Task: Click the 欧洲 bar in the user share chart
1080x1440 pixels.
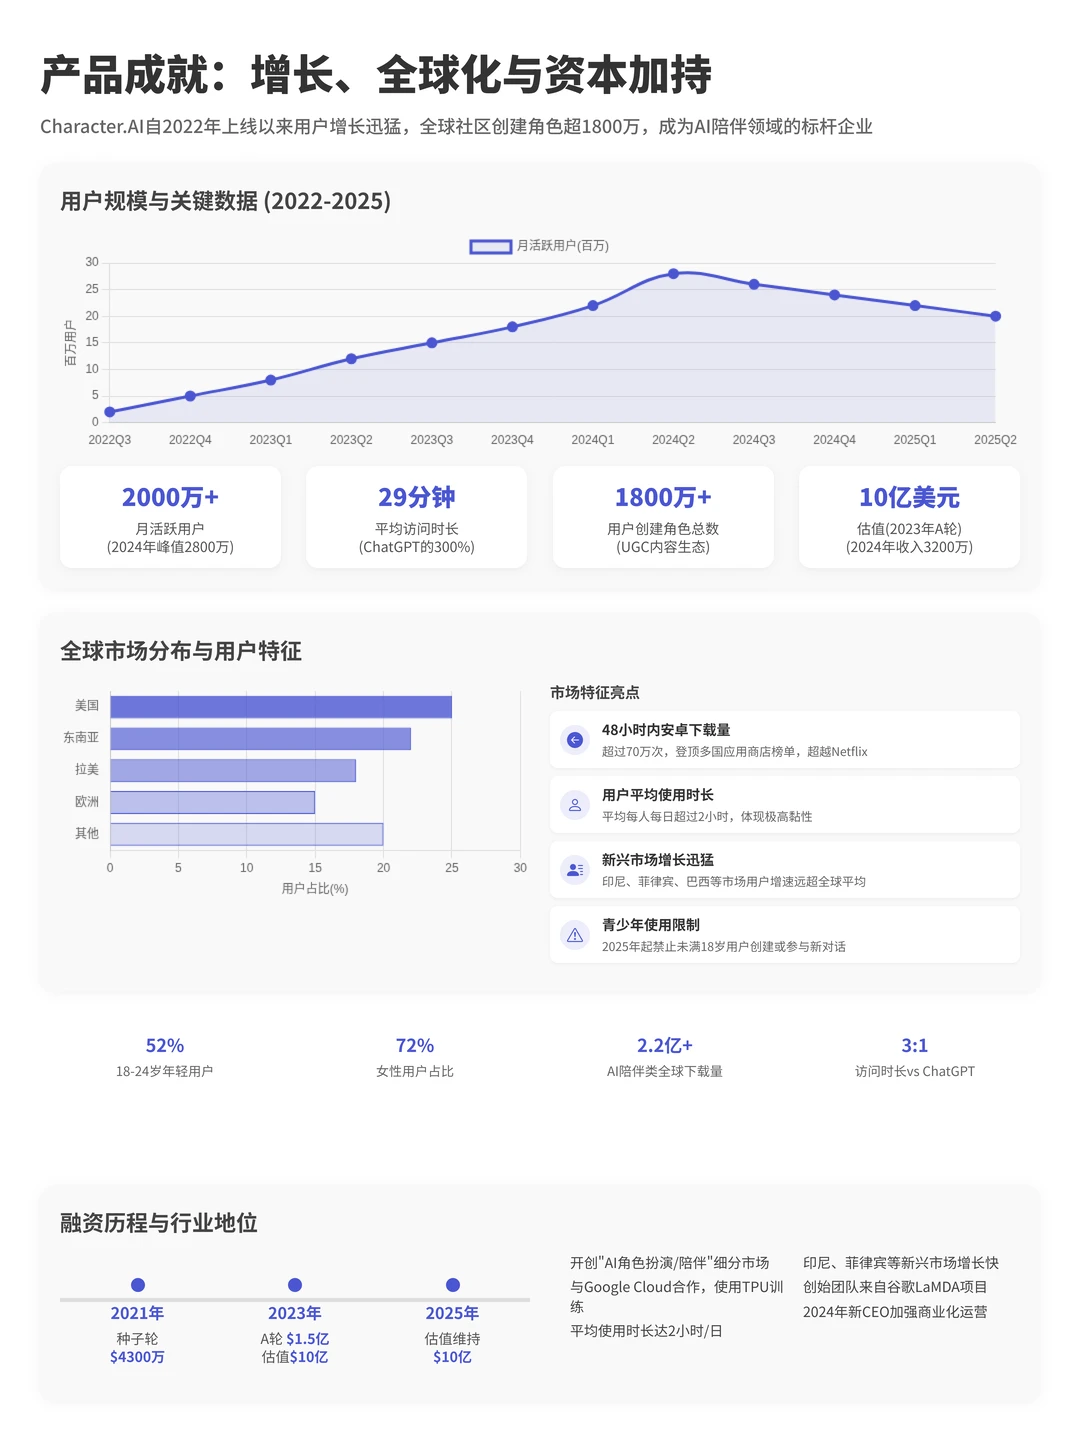Action: click(x=212, y=803)
